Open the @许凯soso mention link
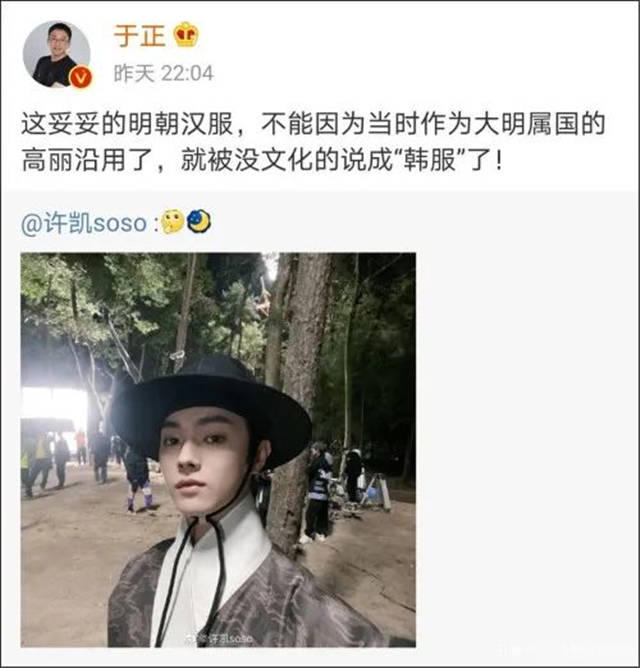The height and width of the screenshot is (668, 640). pos(84,223)
